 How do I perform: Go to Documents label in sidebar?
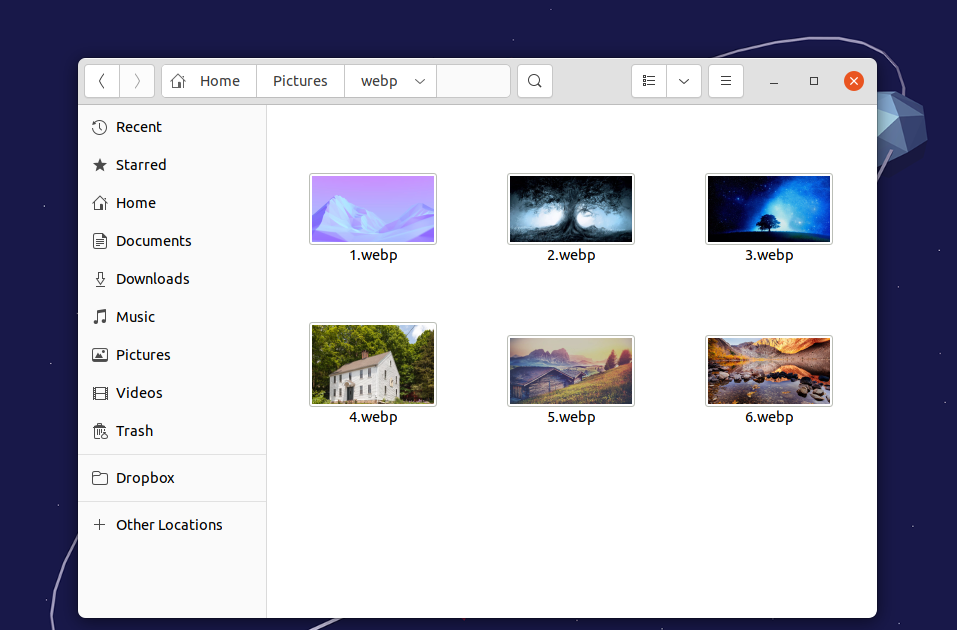click(x=154, y=241)
